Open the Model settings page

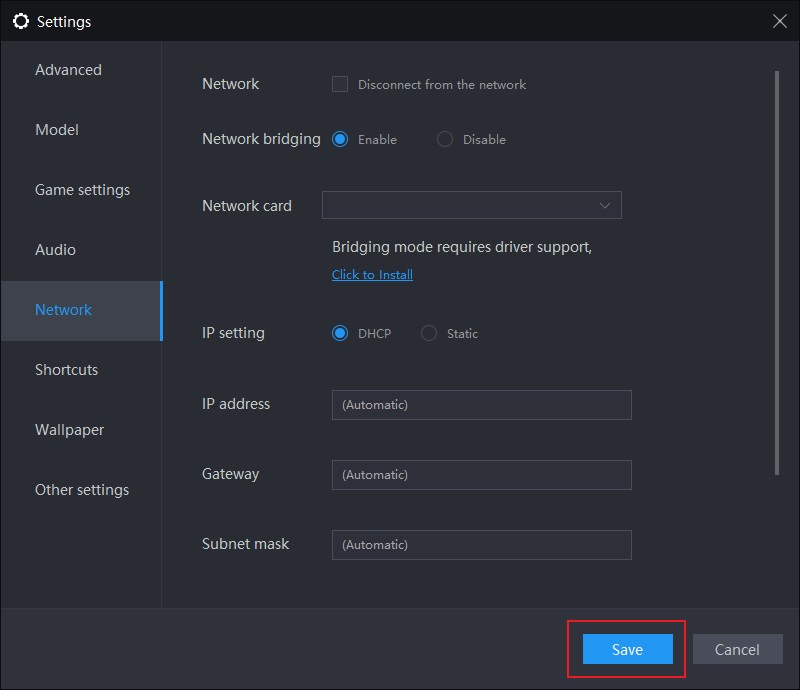point(57,130)
